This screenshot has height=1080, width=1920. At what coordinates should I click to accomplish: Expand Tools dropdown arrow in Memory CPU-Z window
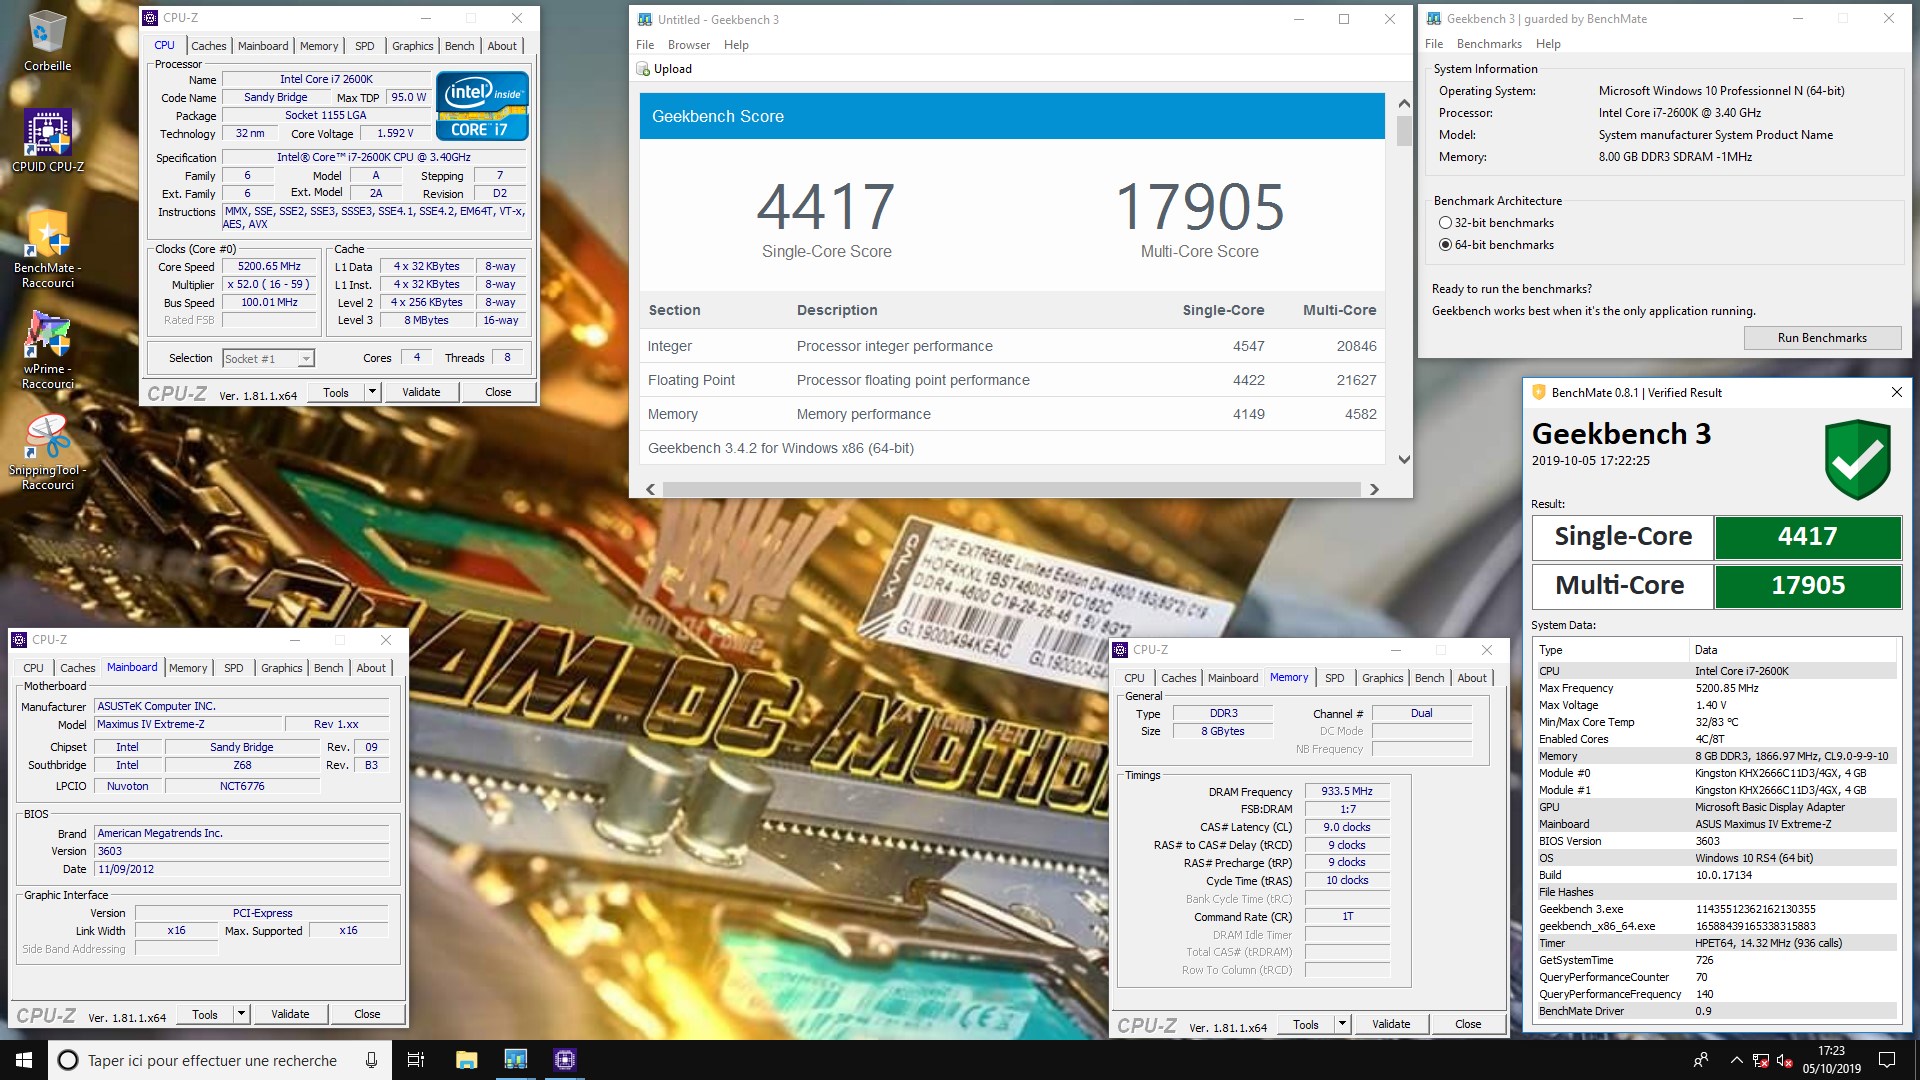tap(1342, 1024)
